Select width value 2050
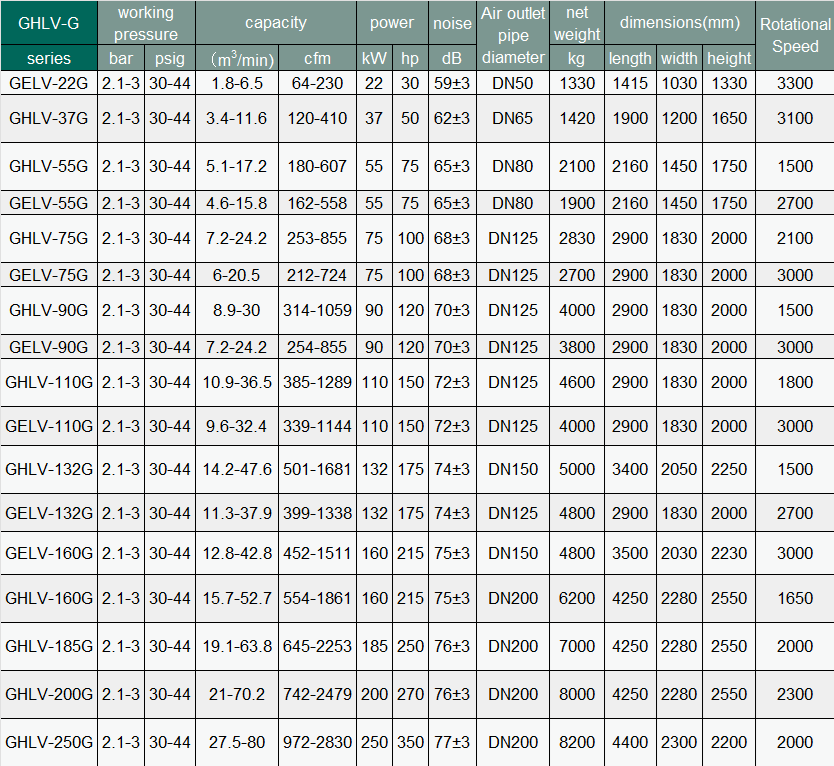The width and height of the screenshot is (834, 766). coord(679,469)
